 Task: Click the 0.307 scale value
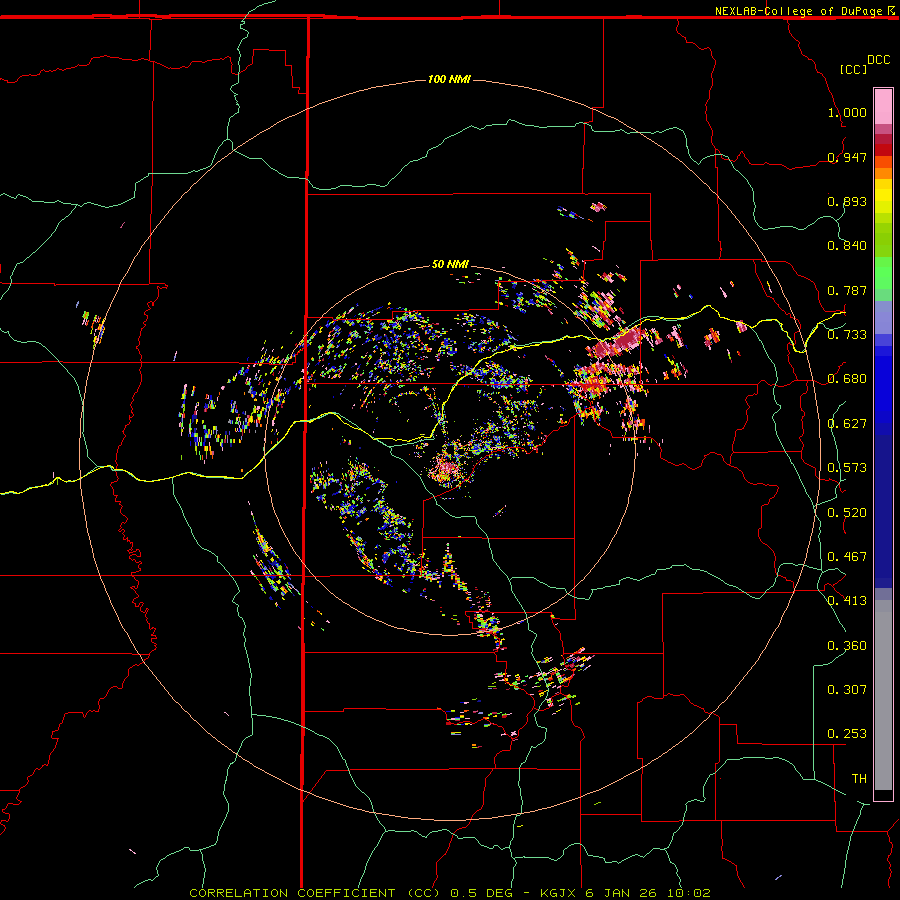(x=847, y=690)
